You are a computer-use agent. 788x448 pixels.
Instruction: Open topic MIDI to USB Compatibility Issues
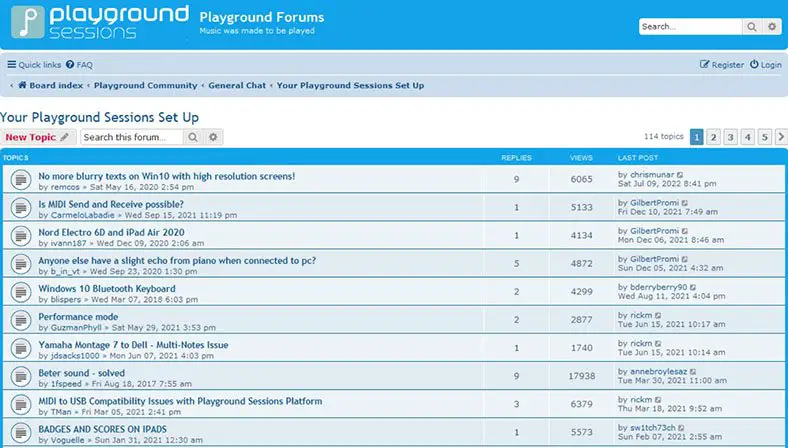coord(180,402)
